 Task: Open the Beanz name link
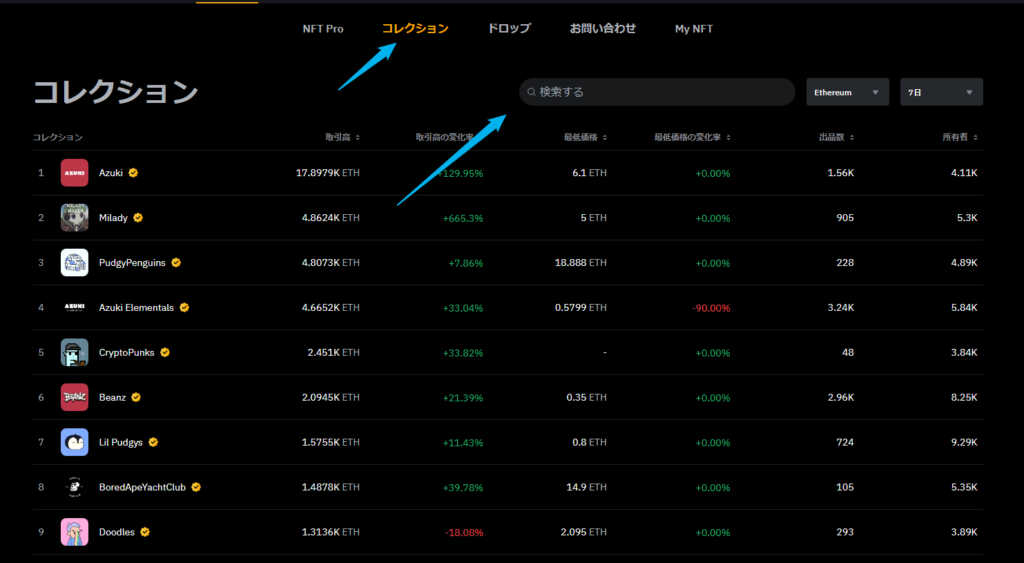click(x=112, y=397)
